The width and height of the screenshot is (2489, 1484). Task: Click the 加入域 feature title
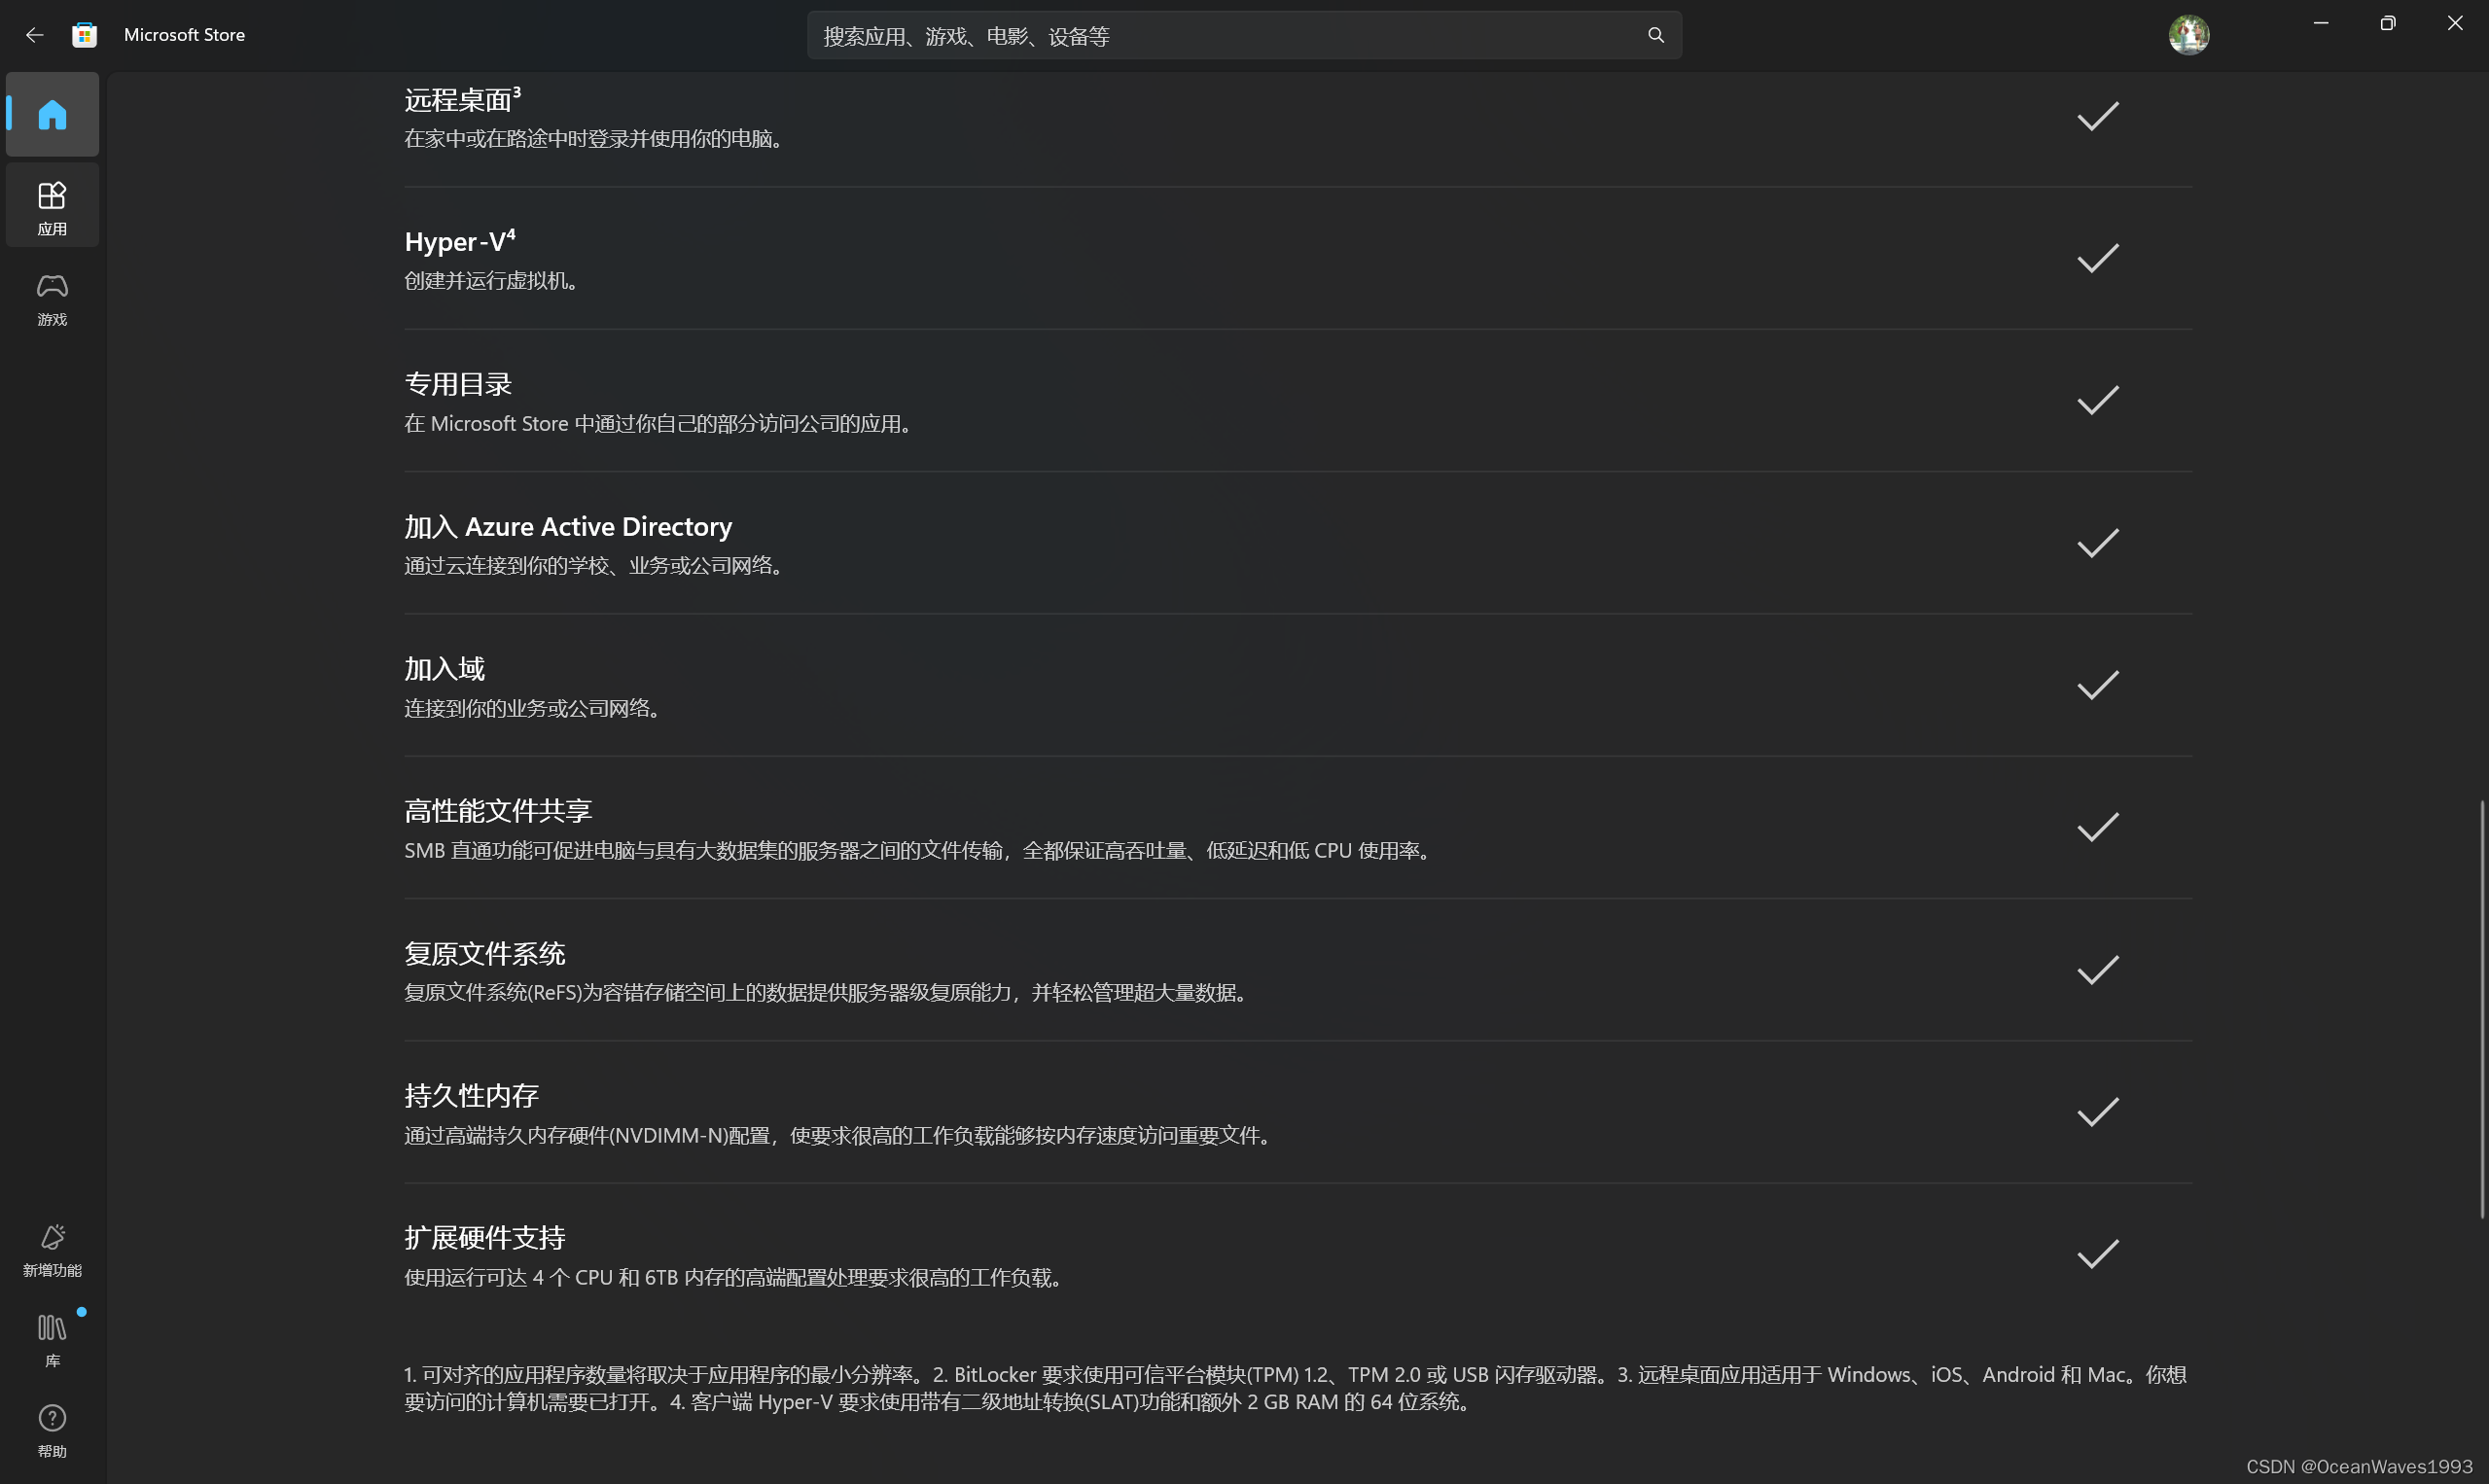445,669
